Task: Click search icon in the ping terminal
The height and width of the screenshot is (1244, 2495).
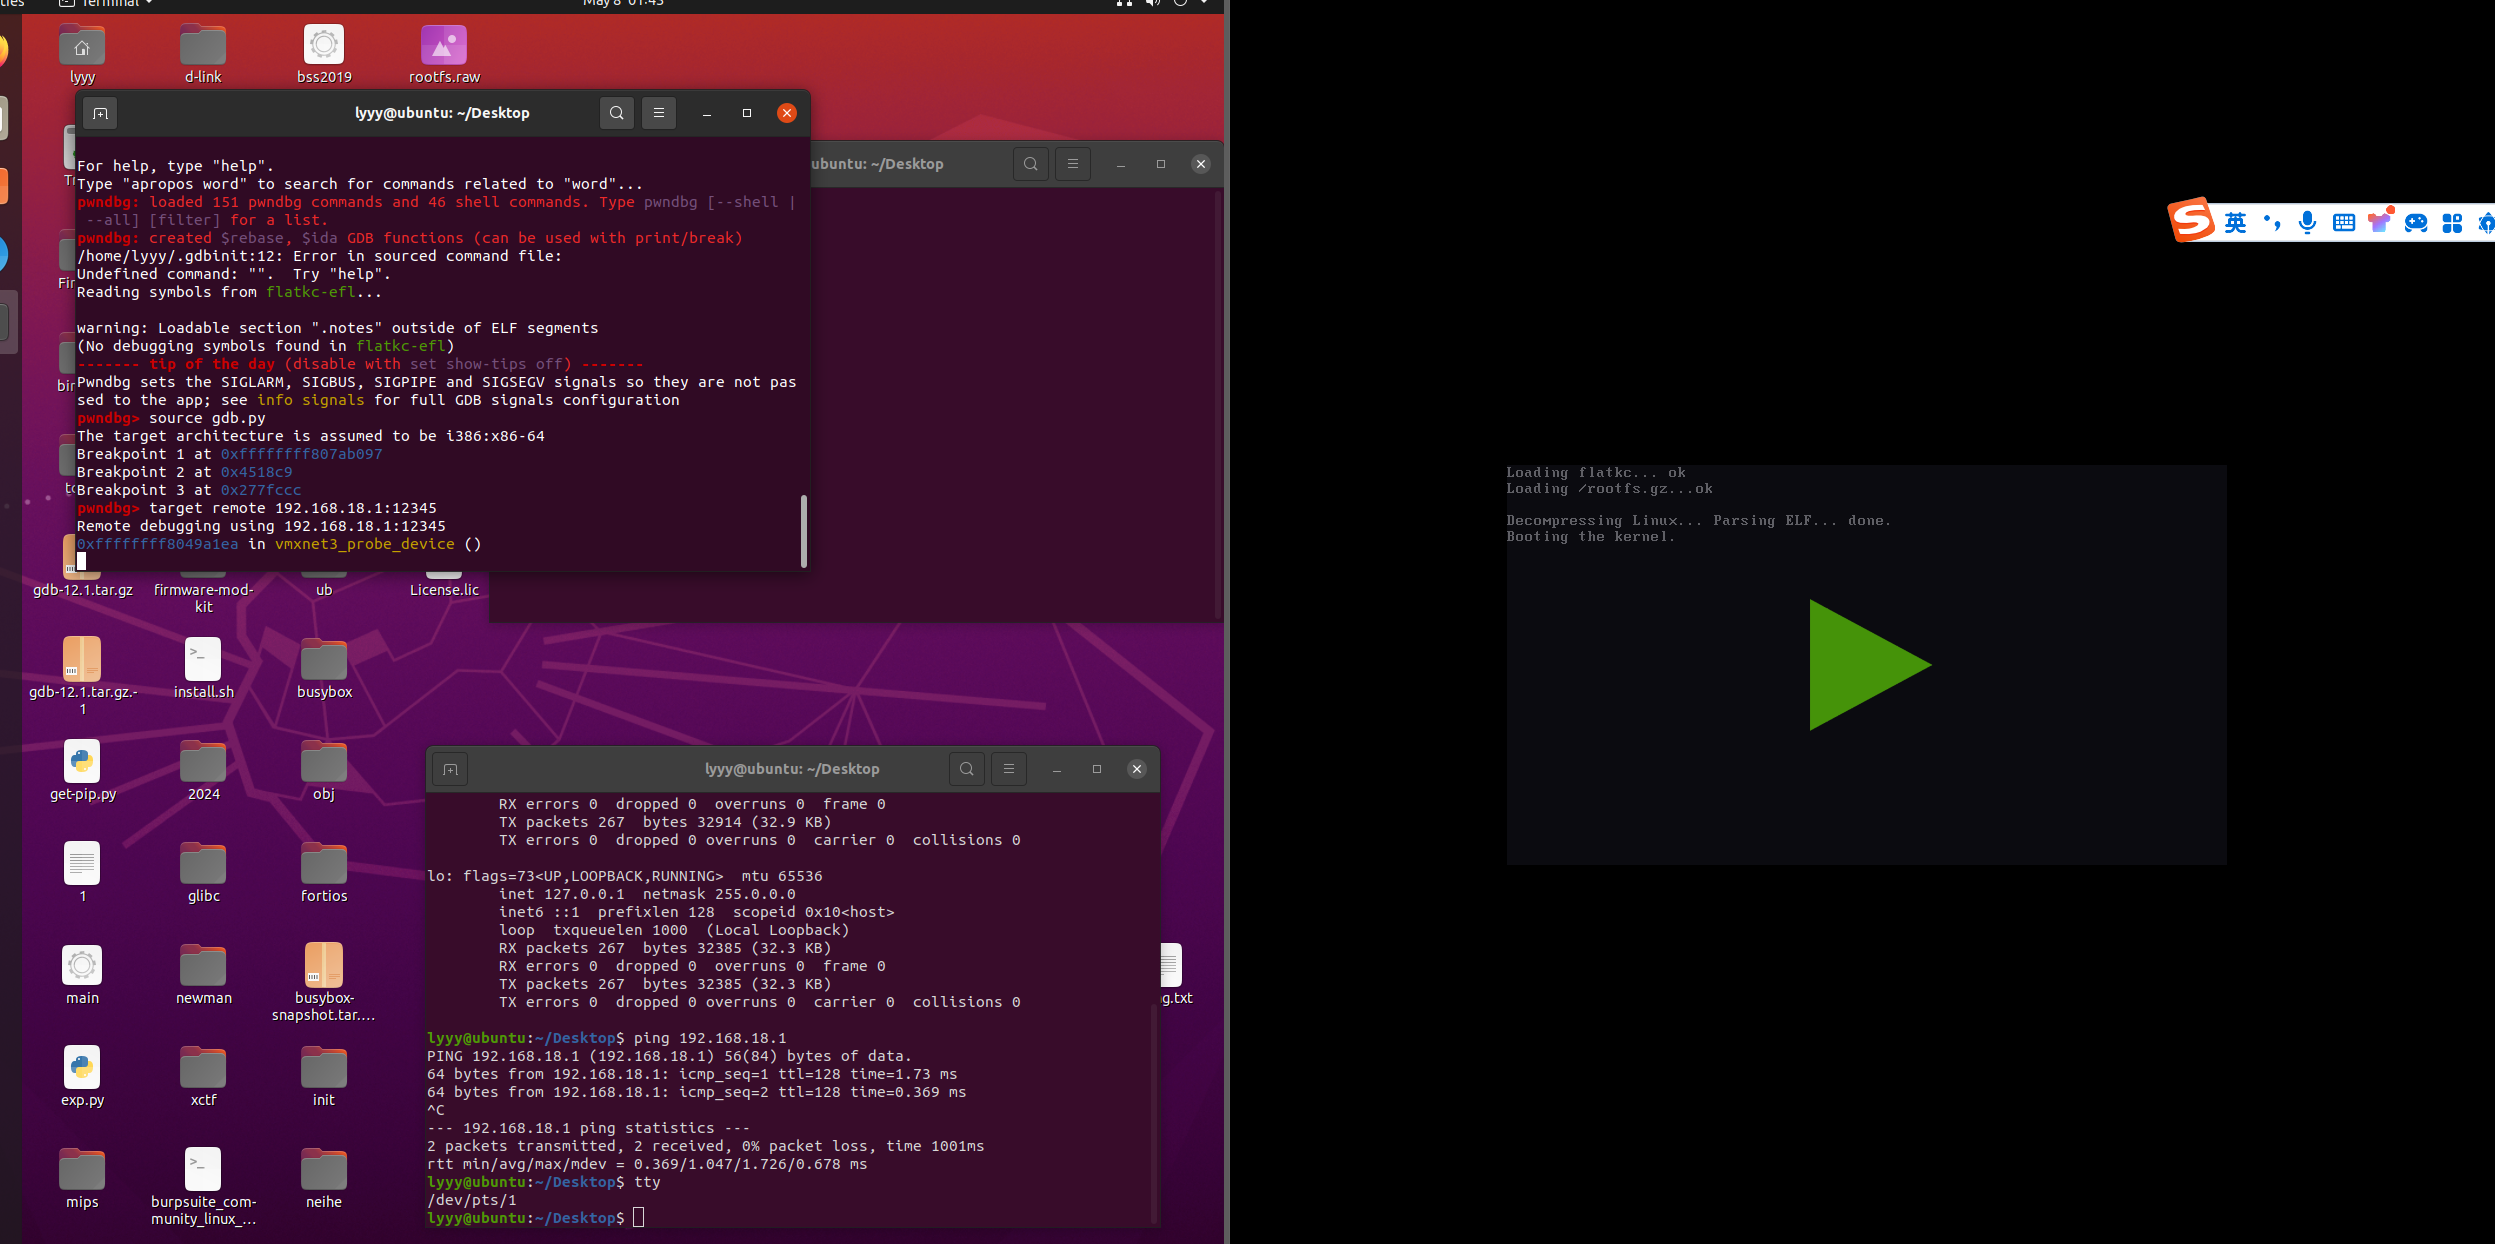Action: tap(966, 769)
